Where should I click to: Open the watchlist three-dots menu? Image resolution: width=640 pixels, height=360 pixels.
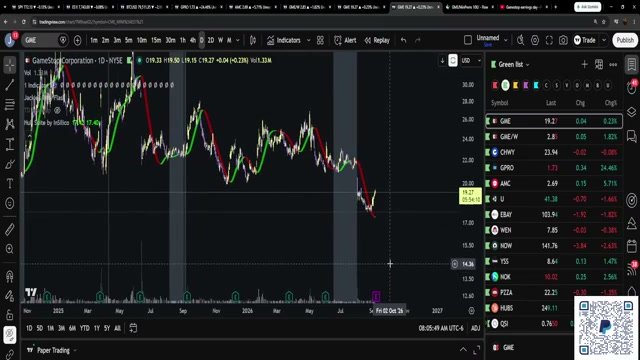pos(613,64)
